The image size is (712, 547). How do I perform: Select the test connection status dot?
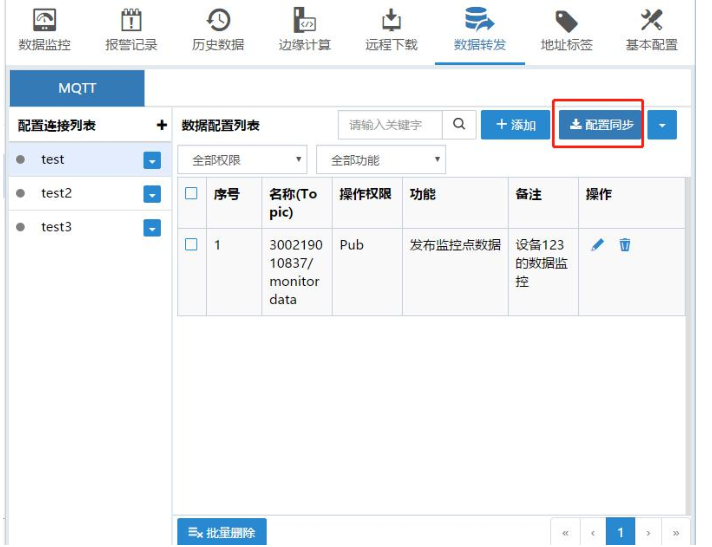20,159
